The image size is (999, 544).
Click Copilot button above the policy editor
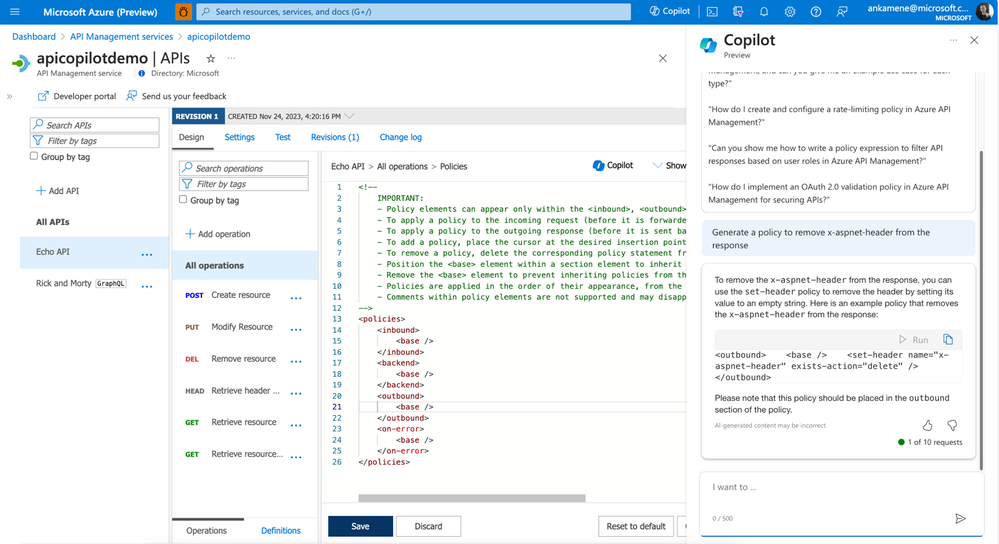pyautogui.click(x=613, y=166)
